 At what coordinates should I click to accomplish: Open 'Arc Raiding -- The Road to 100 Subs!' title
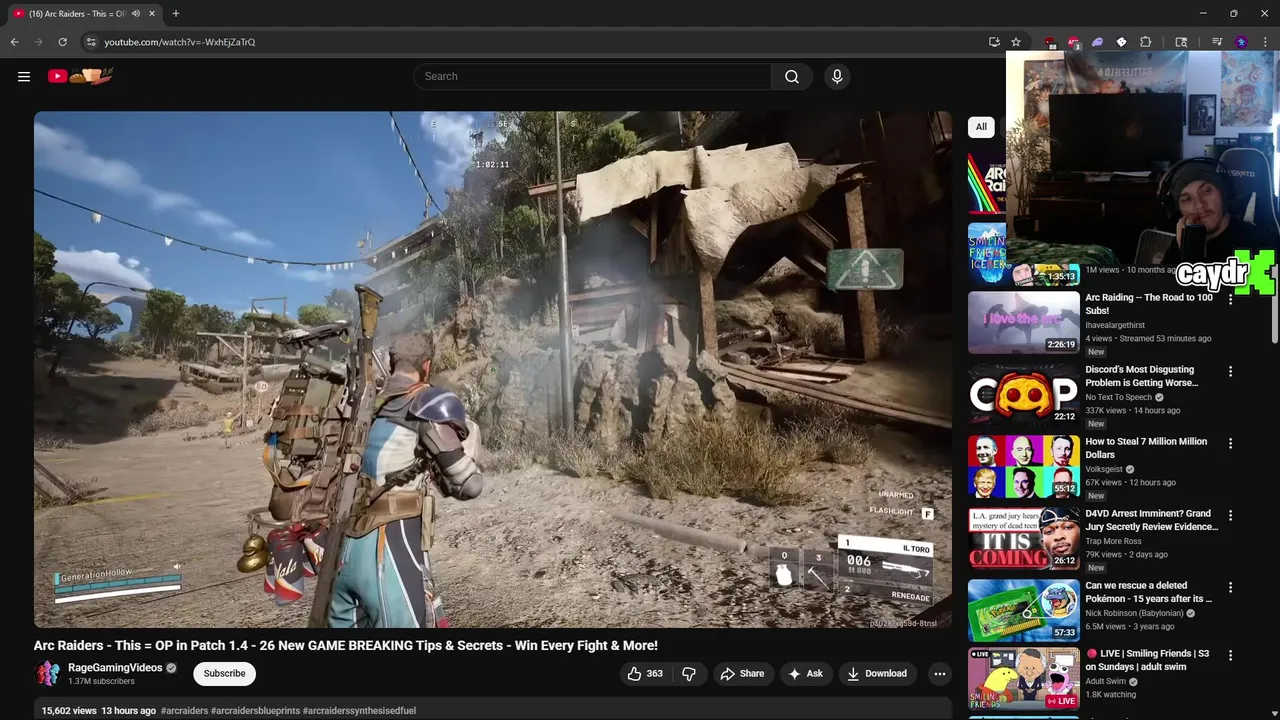coord(1149,304)
